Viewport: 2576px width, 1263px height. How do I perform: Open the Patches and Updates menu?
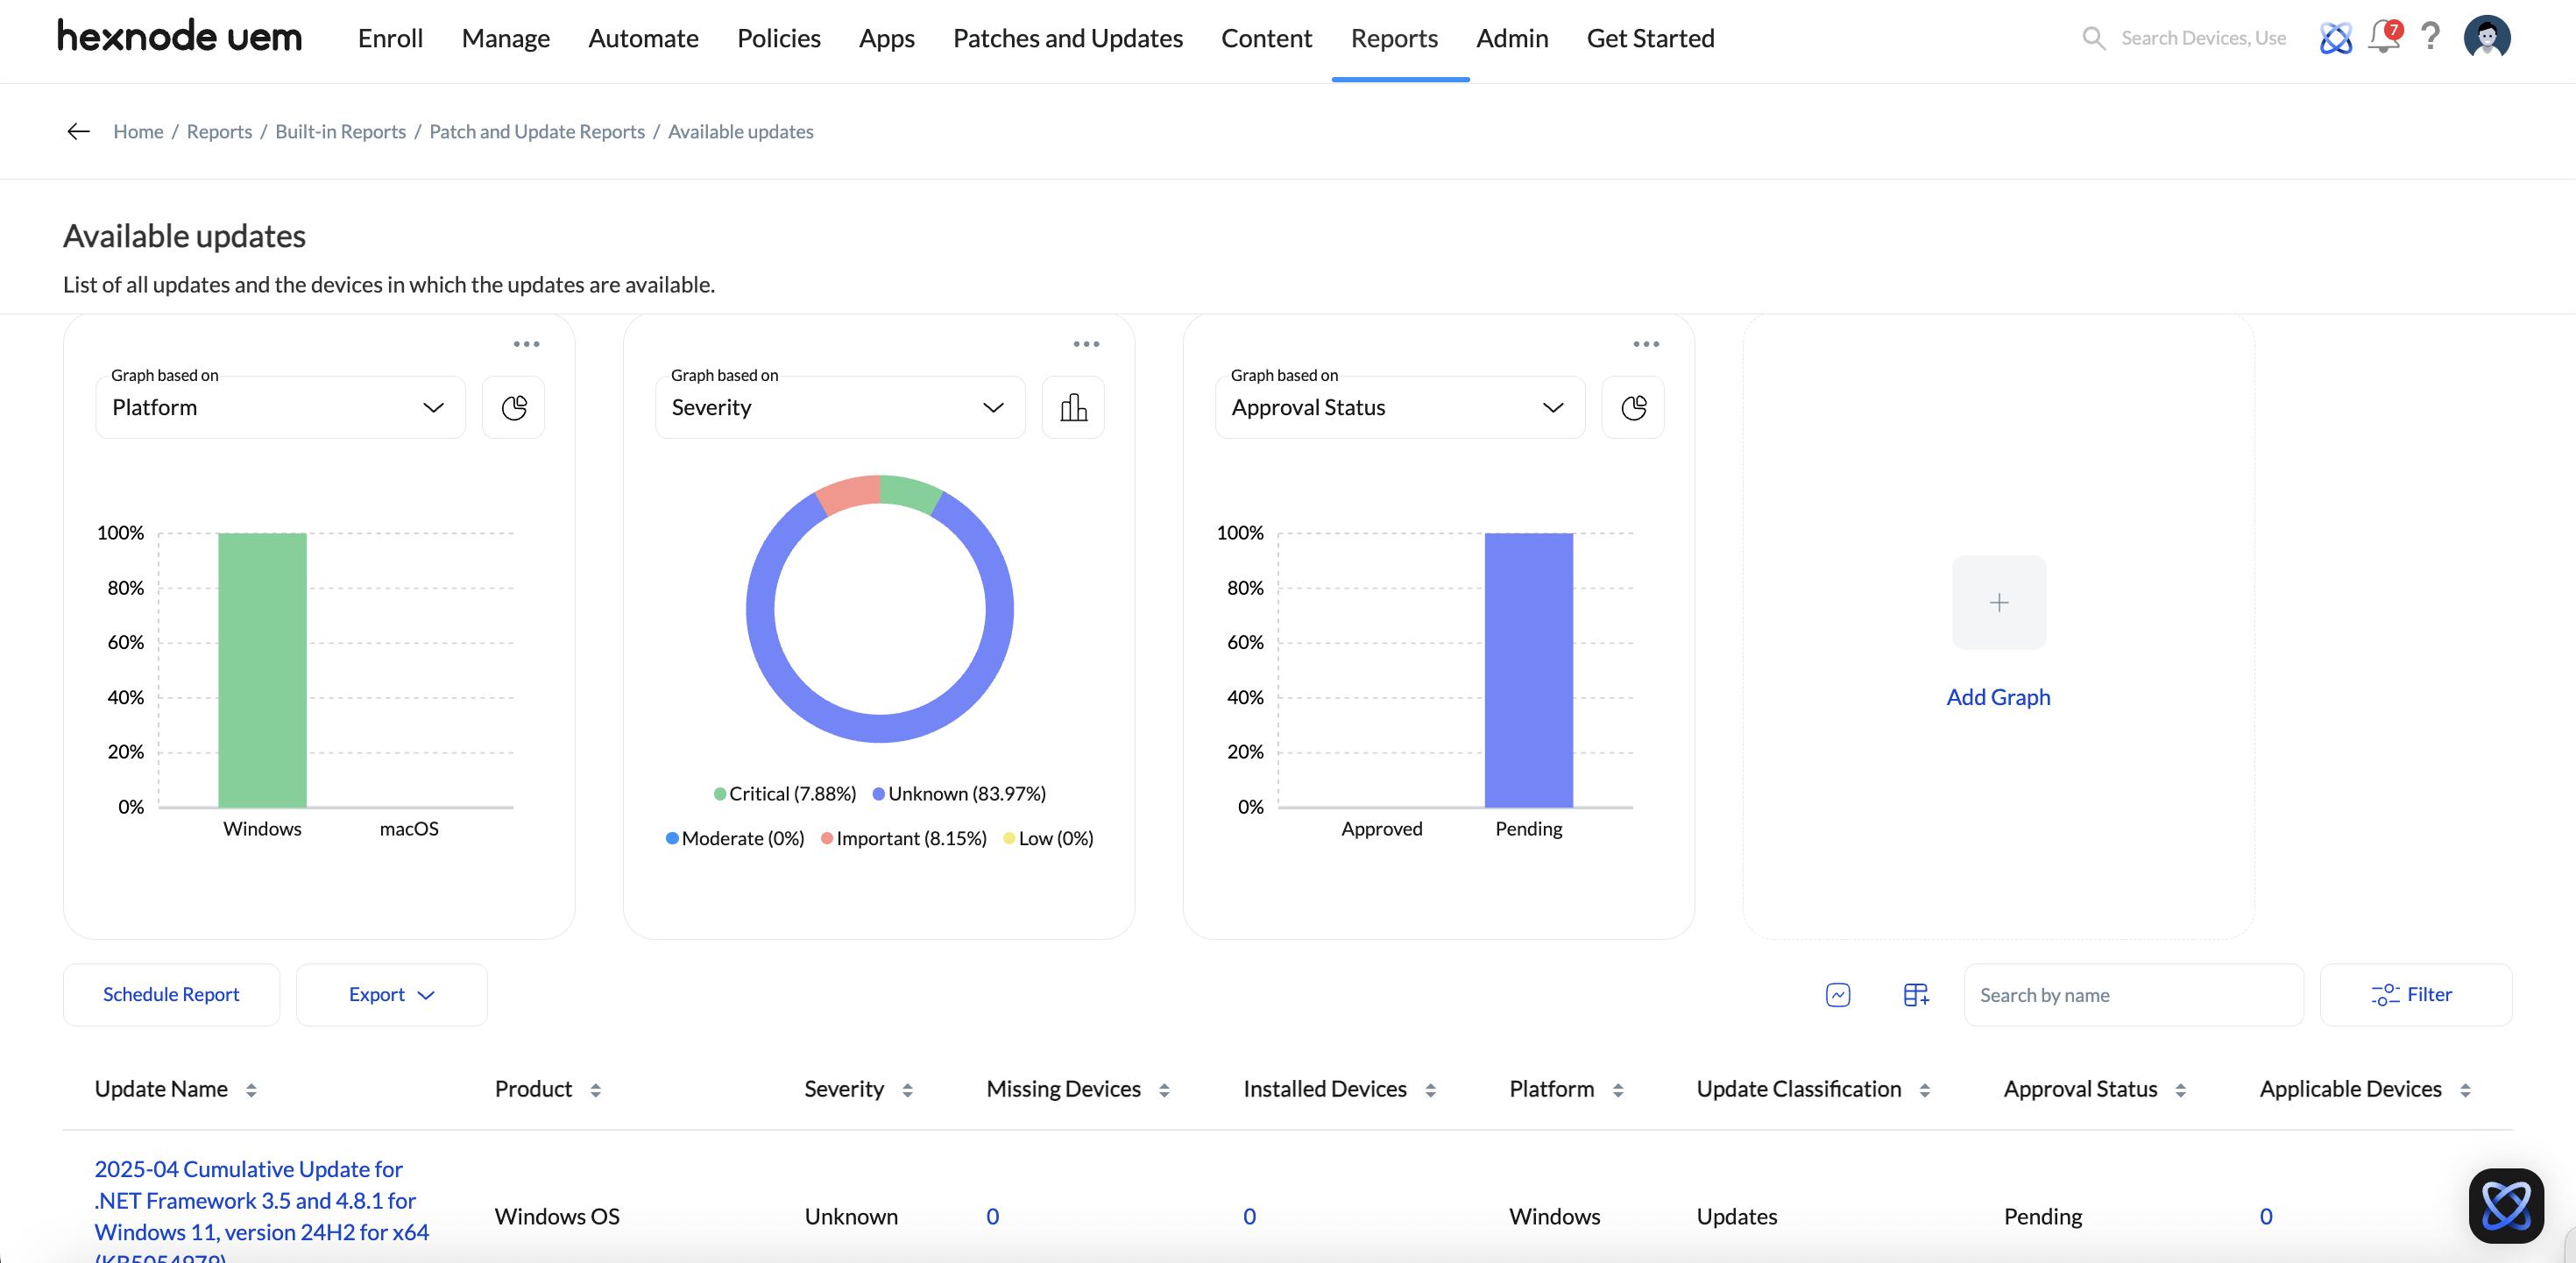coord(1067,38)
